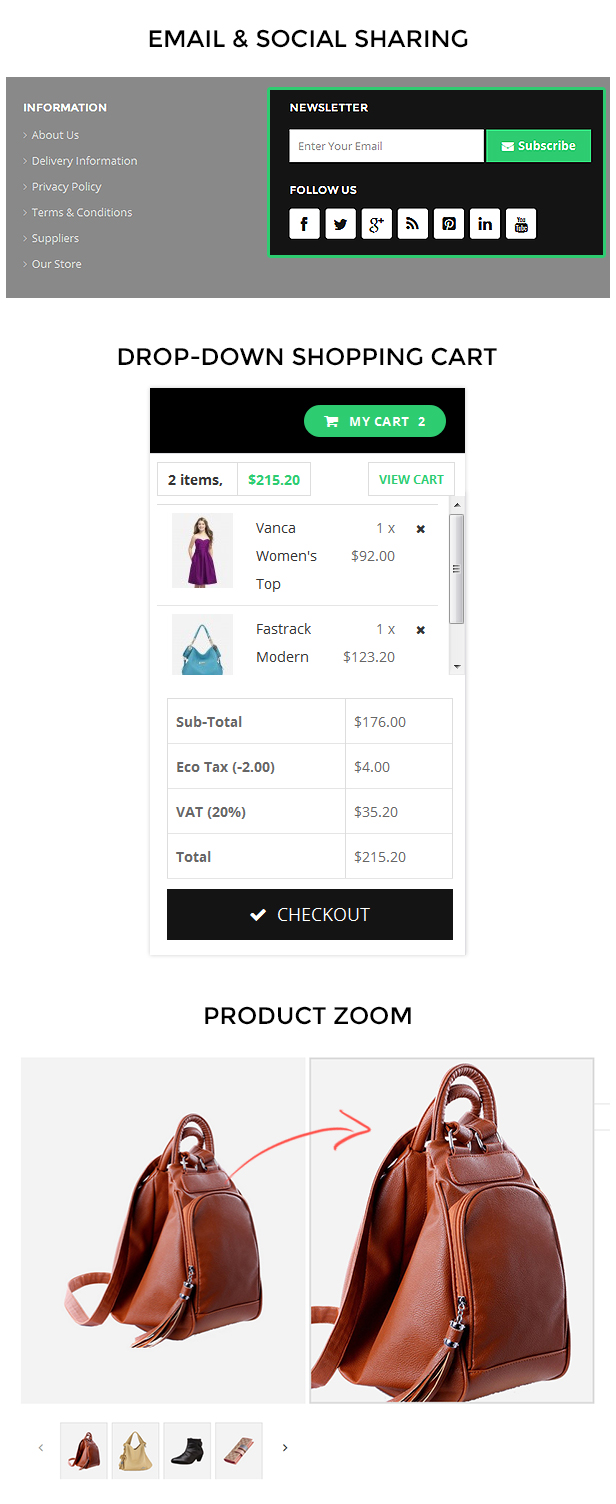
Task: Open the Delivery Information link
Action: pos(84,161)
